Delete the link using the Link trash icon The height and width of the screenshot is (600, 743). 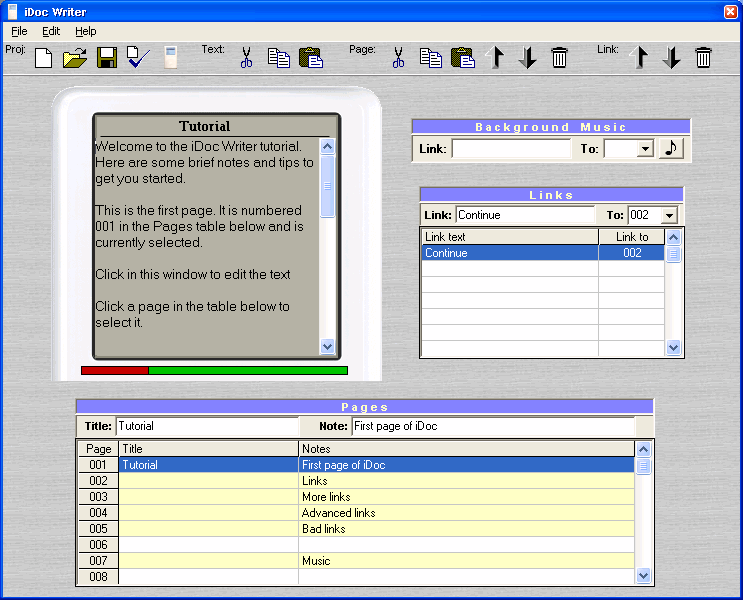703,58
